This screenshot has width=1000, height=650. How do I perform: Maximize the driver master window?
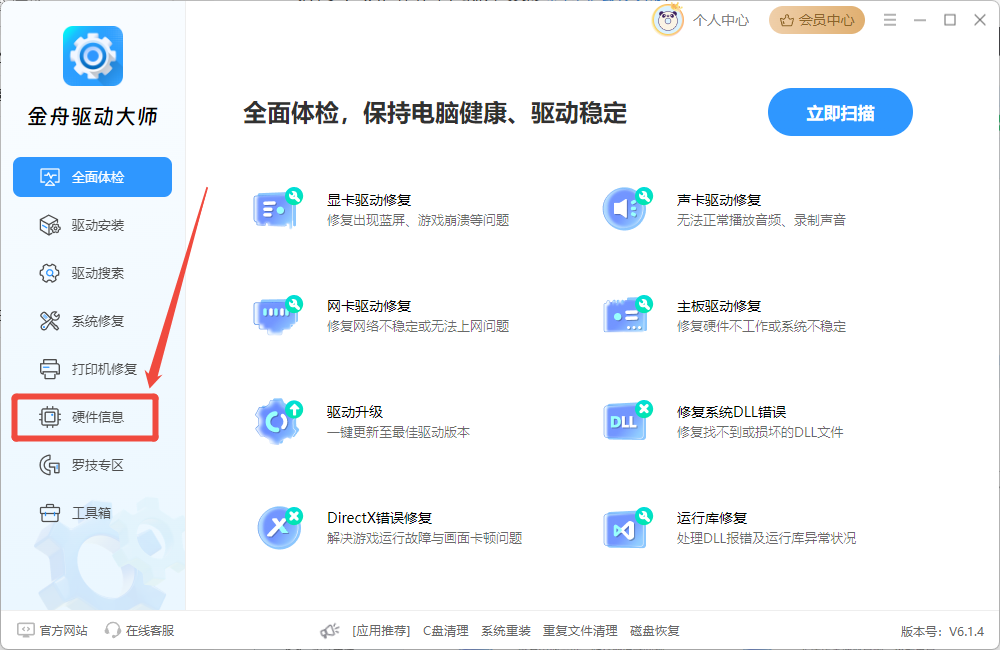pyautogui.click(x=950, y=20)
